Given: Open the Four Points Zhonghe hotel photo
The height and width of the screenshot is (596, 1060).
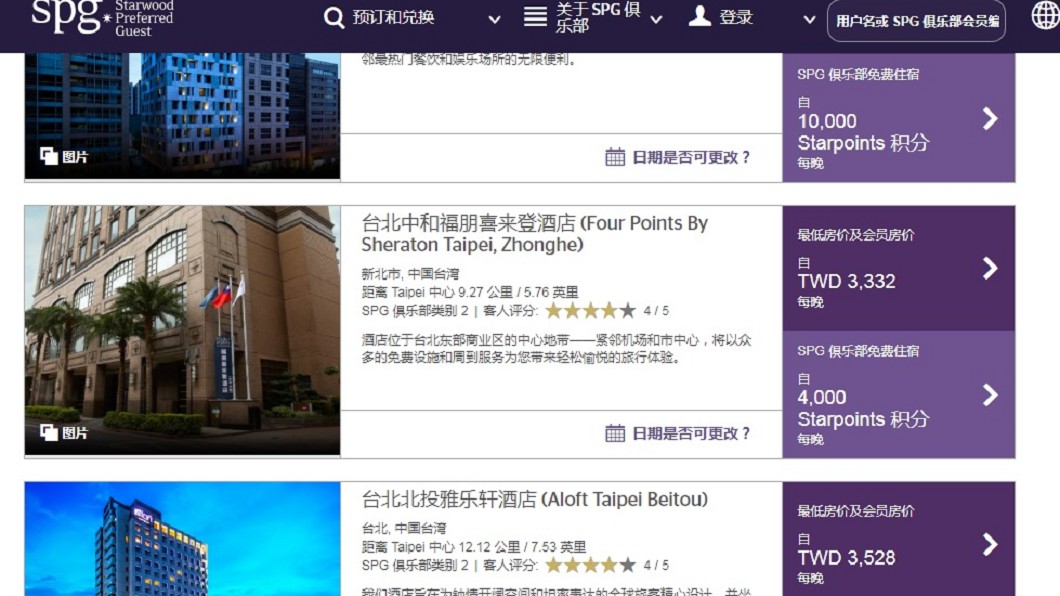Looking at the screenshot, I should (x=183, y=330).
